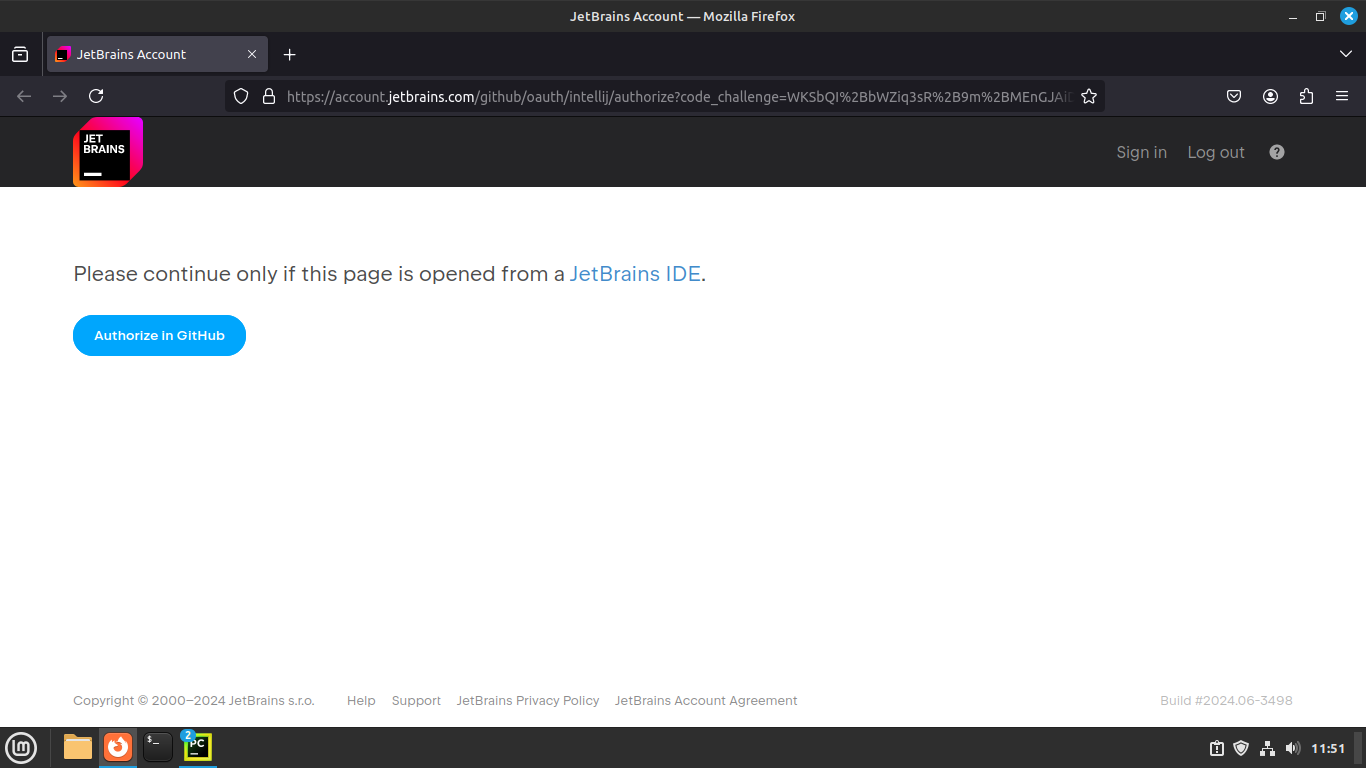Go forward with the forward arrow
Screen dimensions: 1366x768
(x=60, y=96)
